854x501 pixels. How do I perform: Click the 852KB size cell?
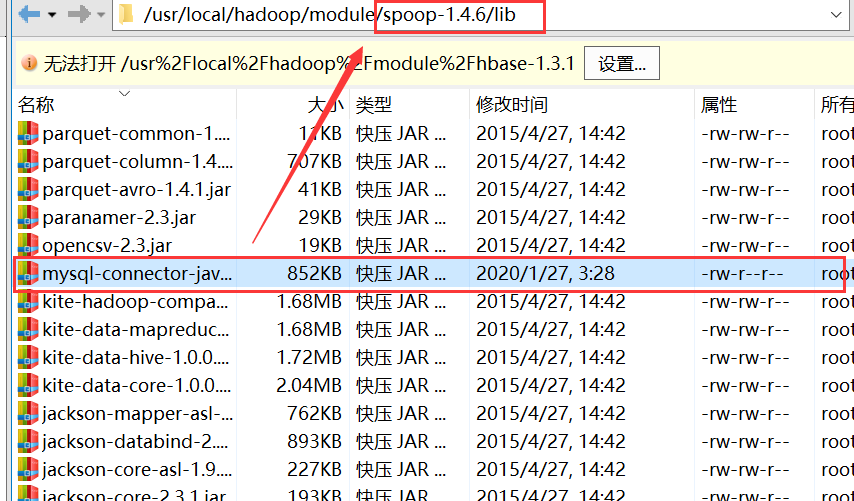[x=314, y=273]
